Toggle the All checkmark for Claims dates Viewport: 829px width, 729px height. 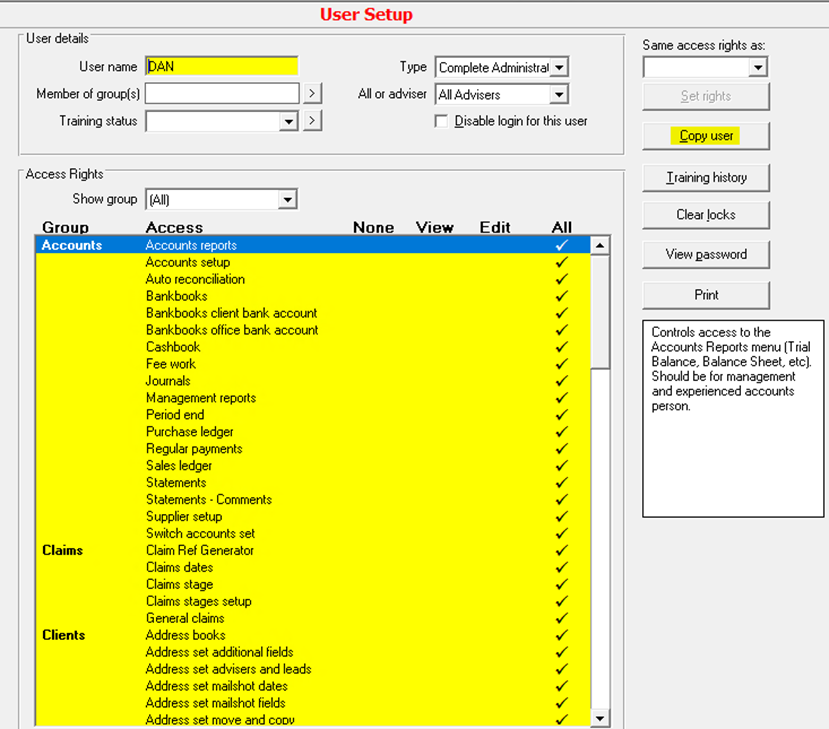point(561,567)
